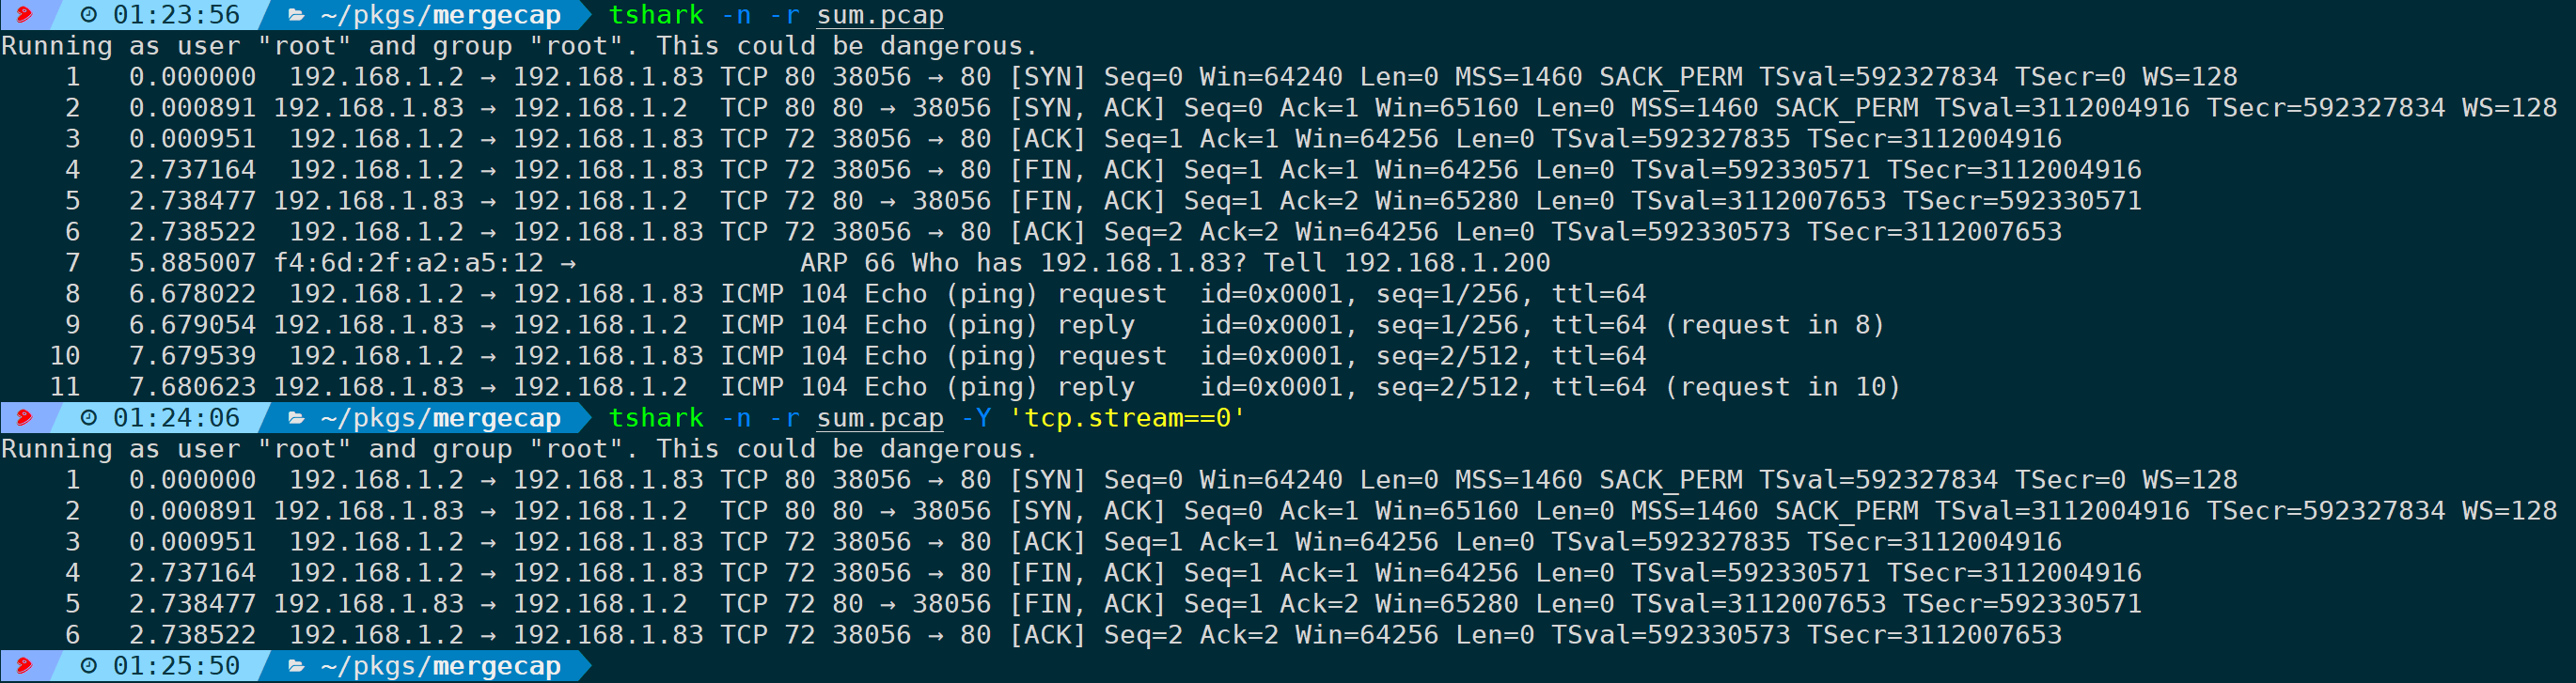The height and width of the screenshot is (683, 2576).
Task: Click the clock icon next to 01:23:56
Action: click(89, 15)
